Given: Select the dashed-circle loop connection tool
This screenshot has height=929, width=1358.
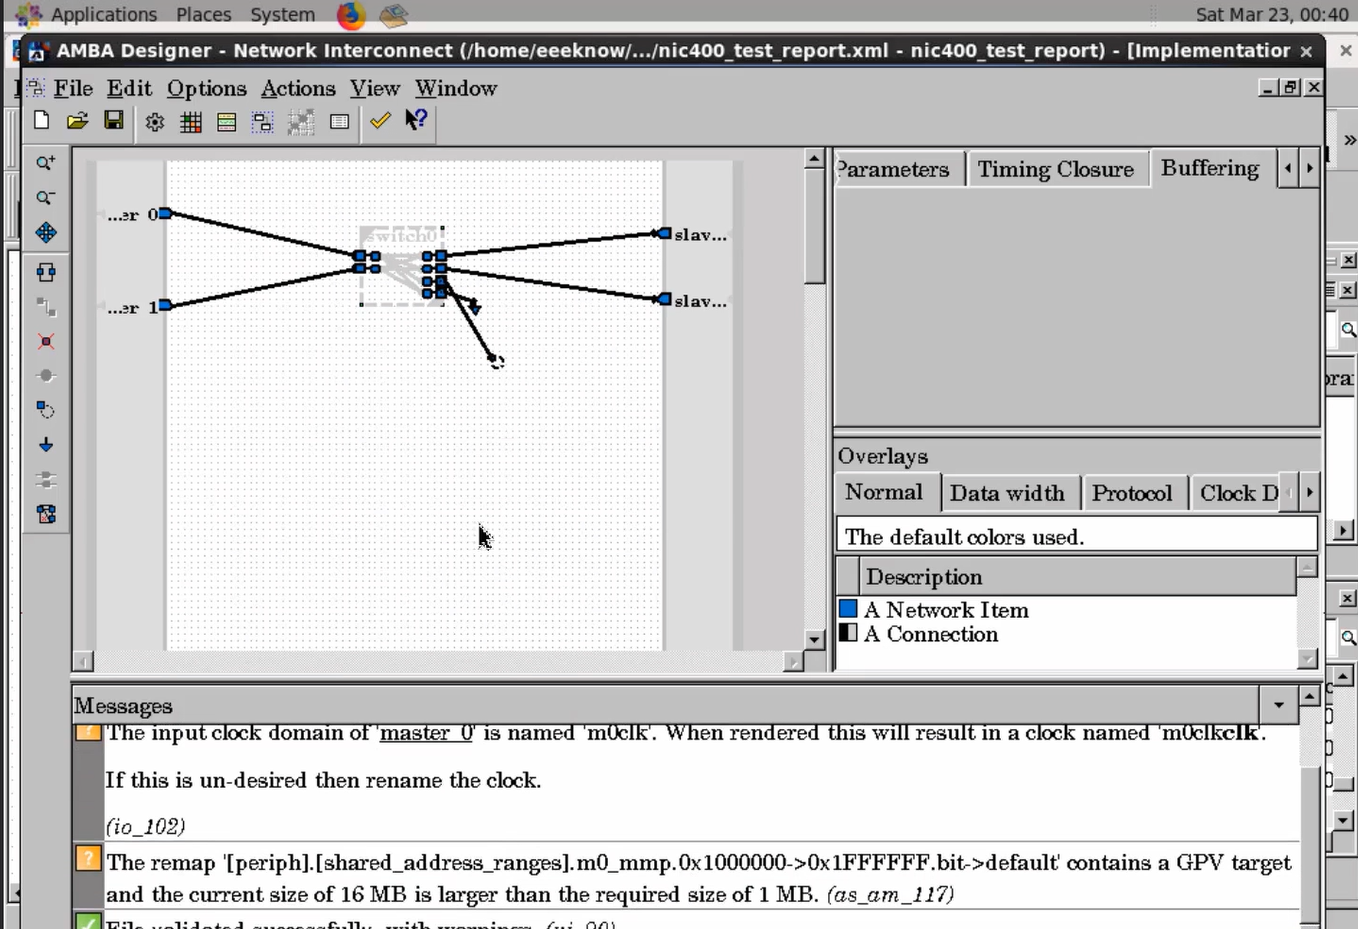Looking at the screenshot, I should click(46, 410).
